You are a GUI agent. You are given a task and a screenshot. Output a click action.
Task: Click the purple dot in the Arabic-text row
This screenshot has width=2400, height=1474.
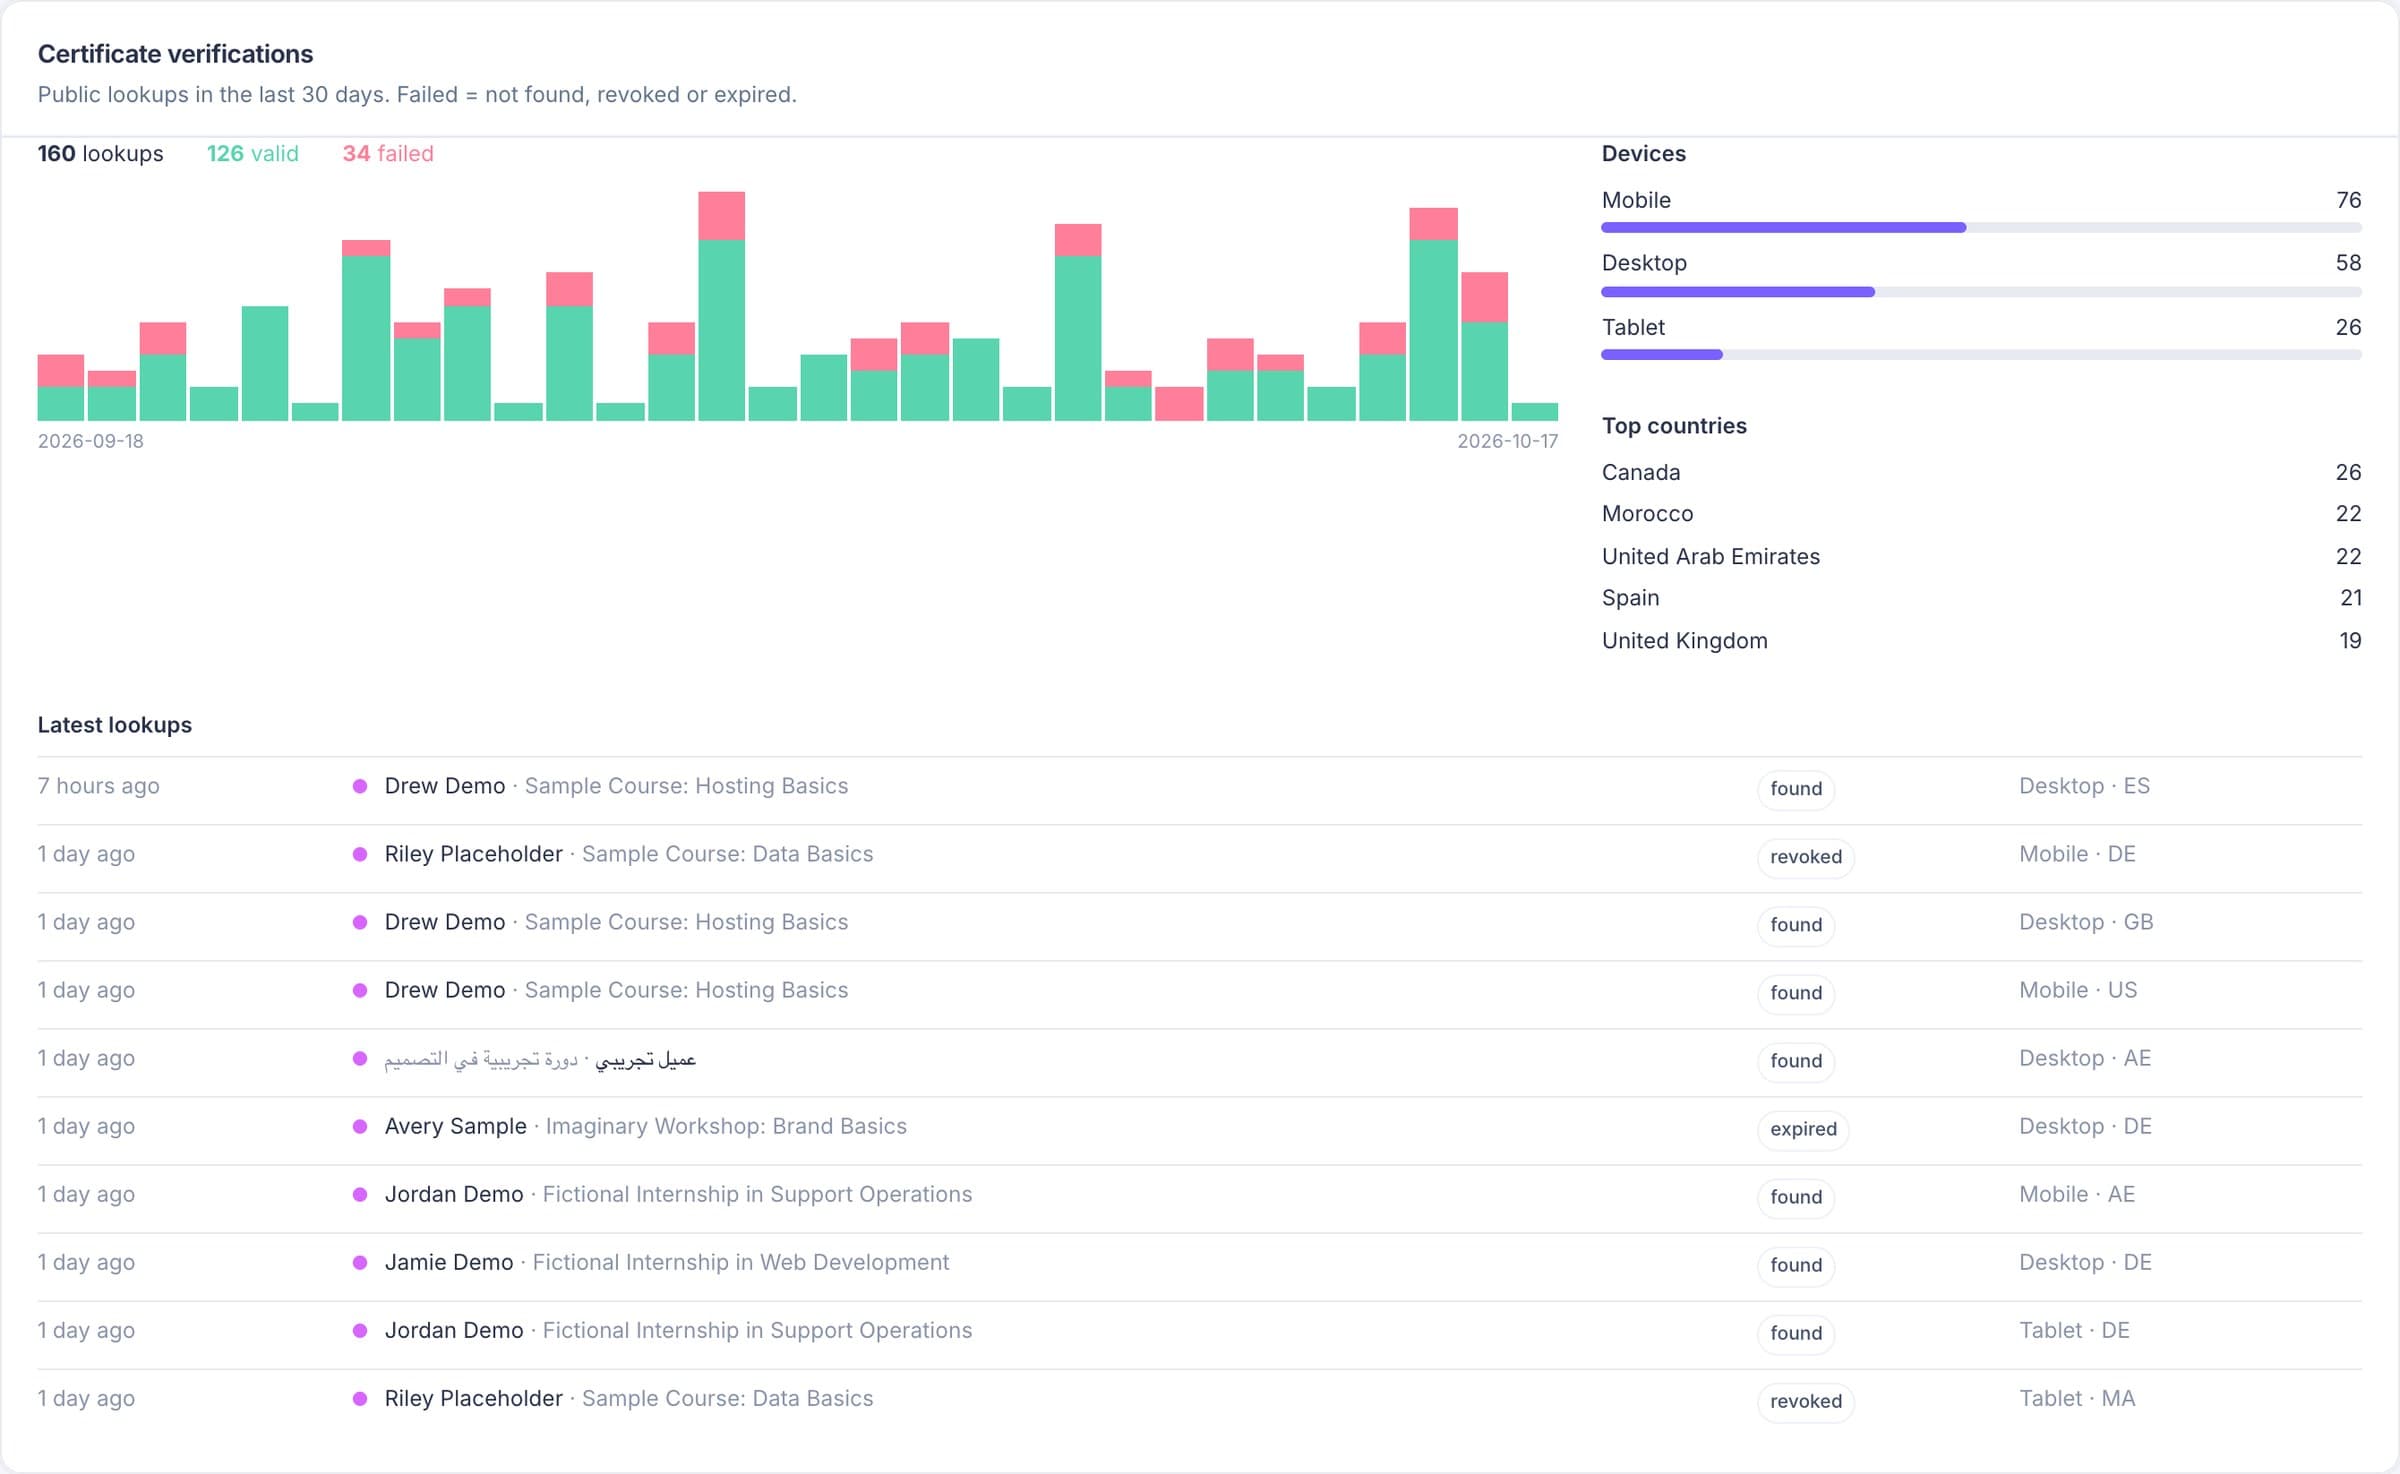click(x=360, y=1059)
